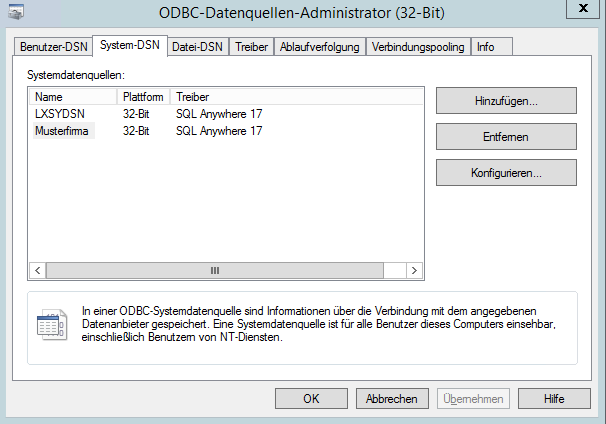606x424 pixels.
Task: Click the Entfernen button
Action: (506, 137)
